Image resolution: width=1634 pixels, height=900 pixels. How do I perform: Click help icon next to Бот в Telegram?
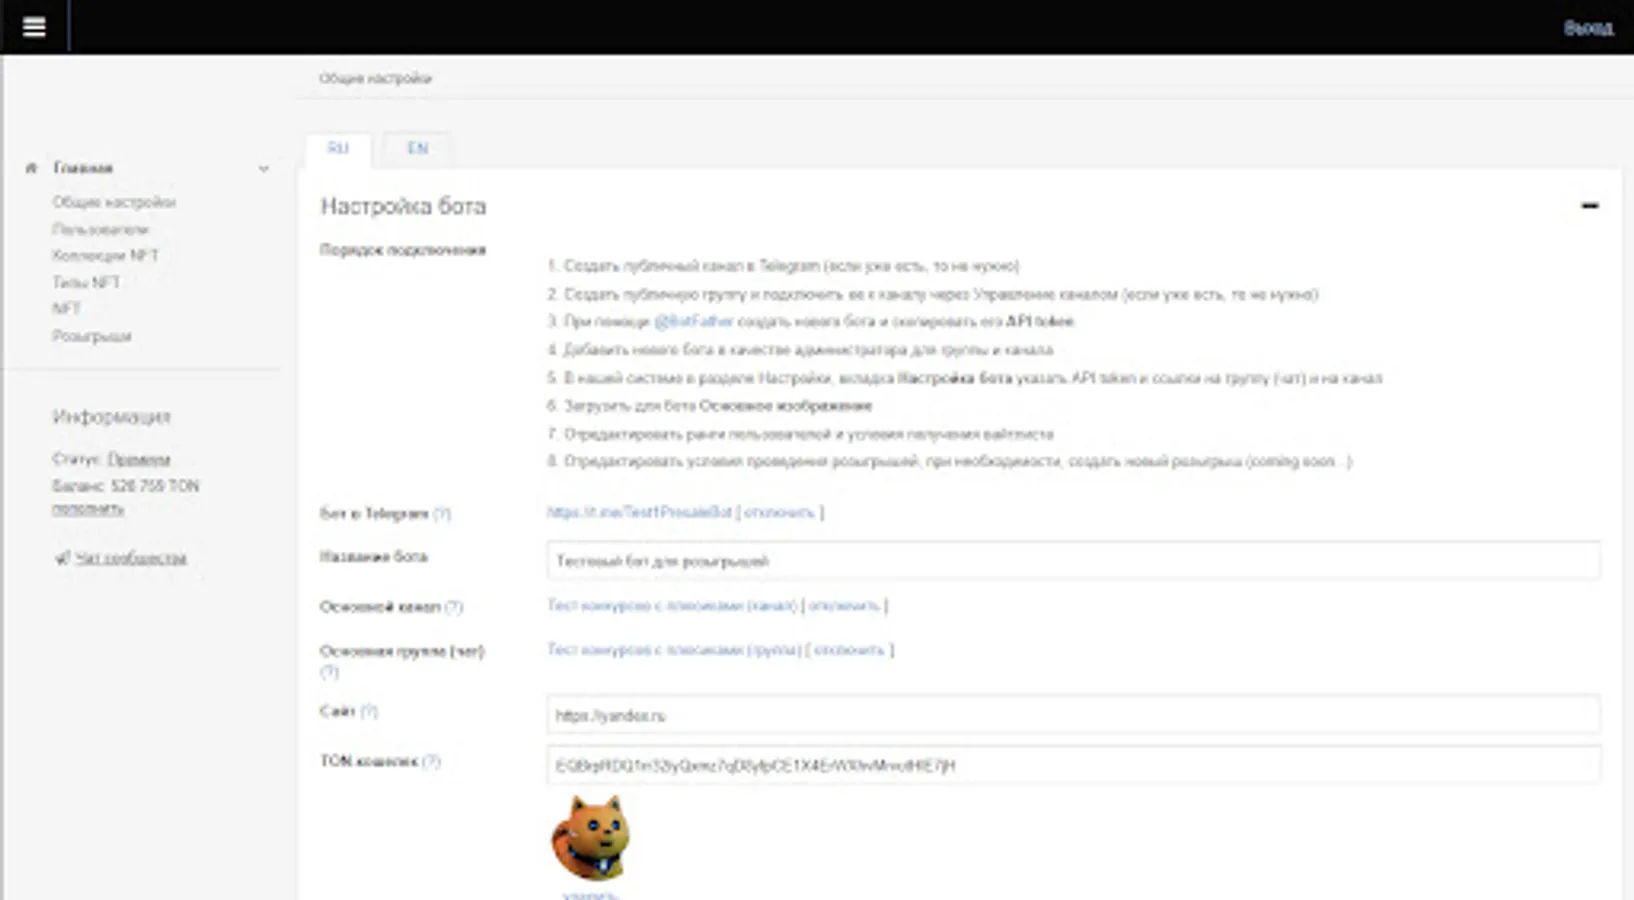442,514
